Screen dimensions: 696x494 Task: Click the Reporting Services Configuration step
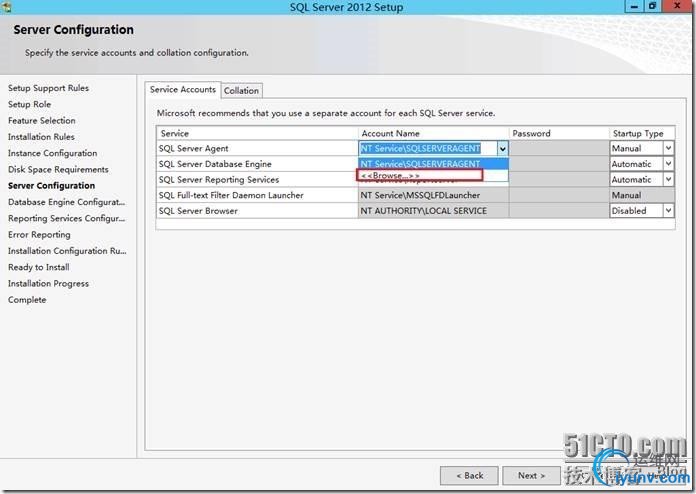point(67,218)
